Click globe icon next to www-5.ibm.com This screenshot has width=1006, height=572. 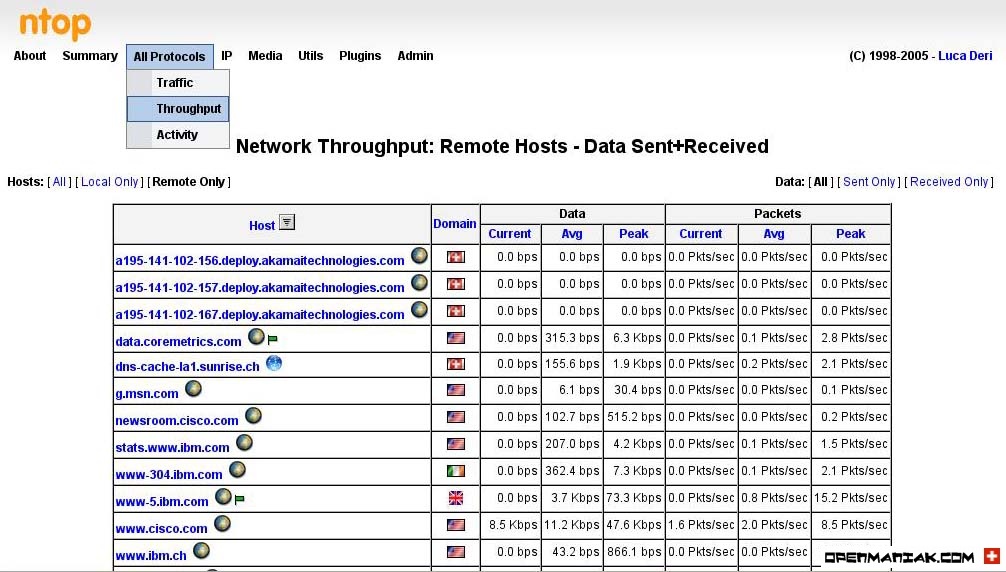click(223, 496)
